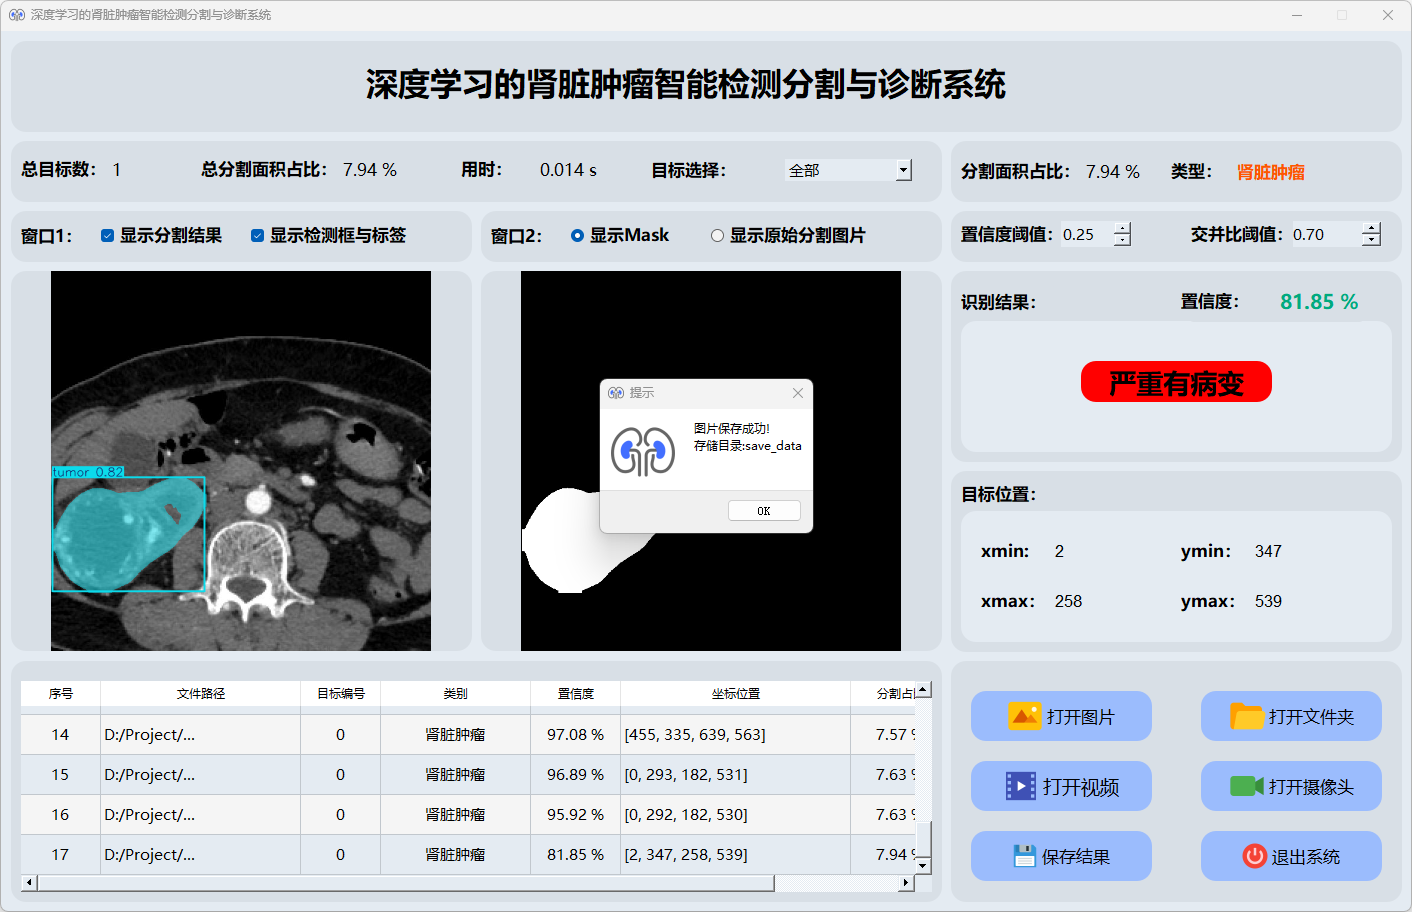Choose the 显示Mask radio option

[x=577, y=236]
